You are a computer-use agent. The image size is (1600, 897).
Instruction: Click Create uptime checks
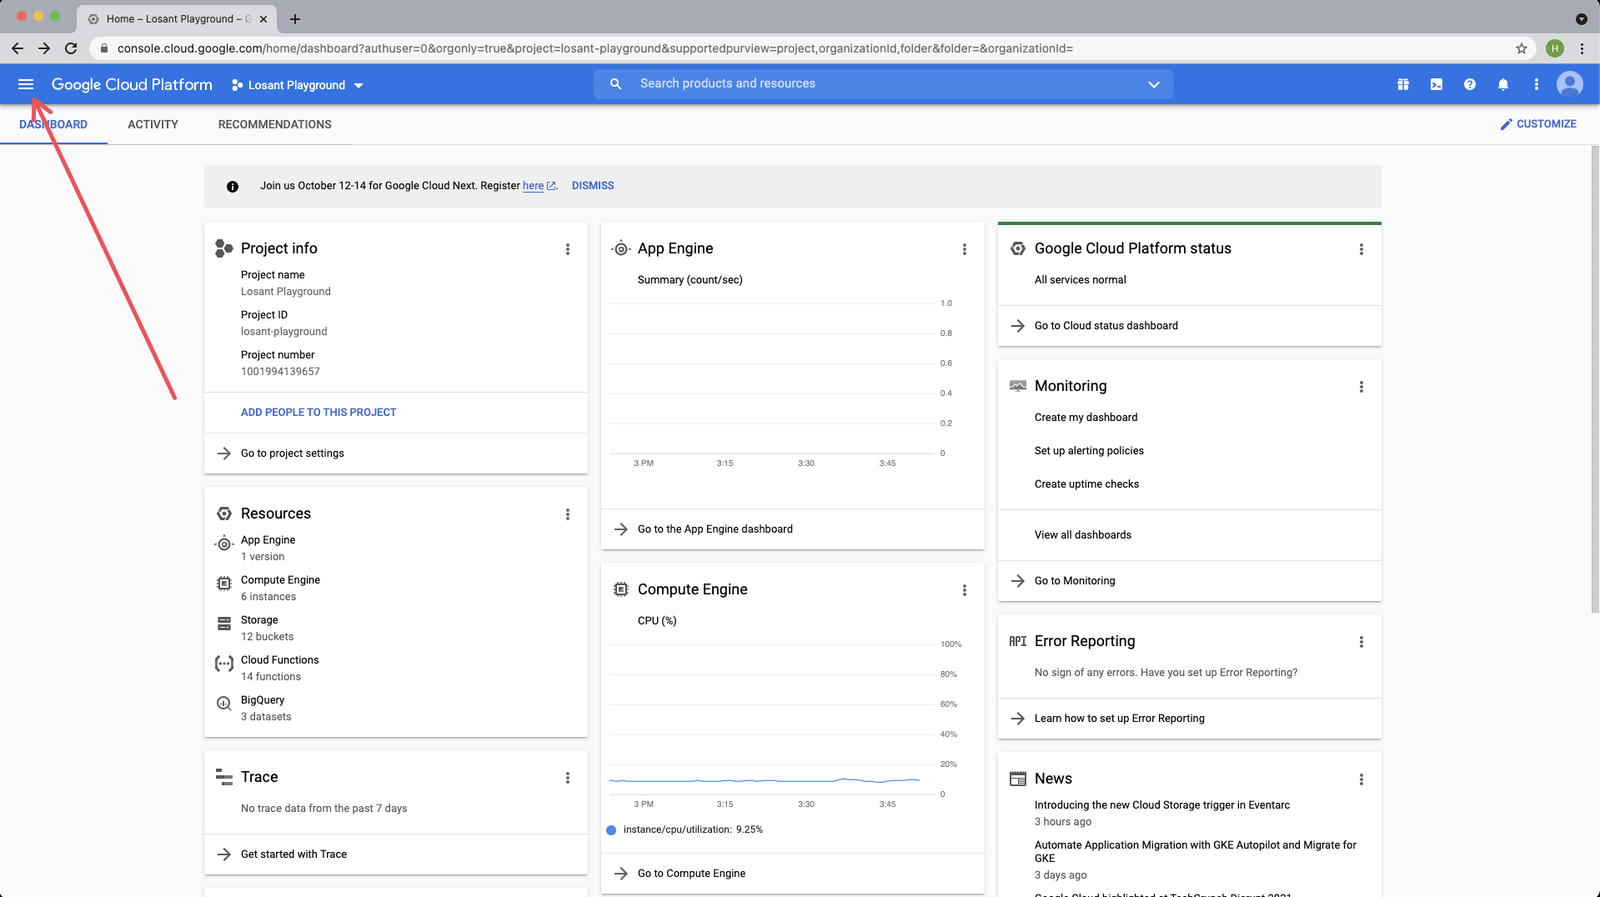(x=1087, y=484)
